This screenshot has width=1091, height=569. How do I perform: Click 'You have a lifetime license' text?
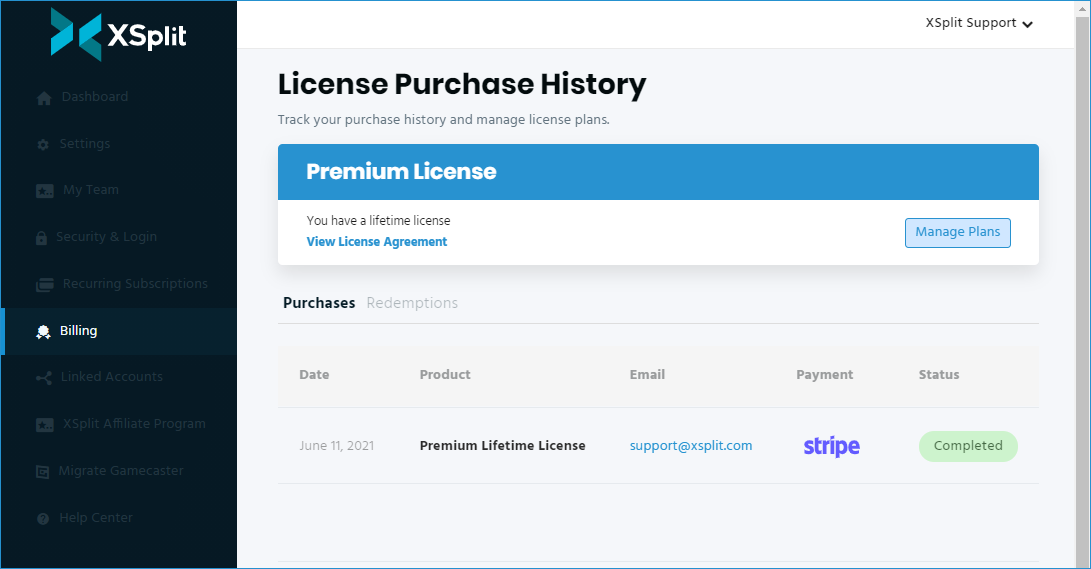(379, 221)
